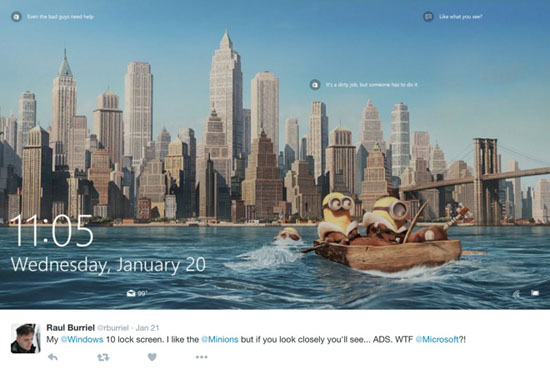Click the camera icon beside 'Even the bad guys need help'
The image size is (550, 375).
(16, 16)
